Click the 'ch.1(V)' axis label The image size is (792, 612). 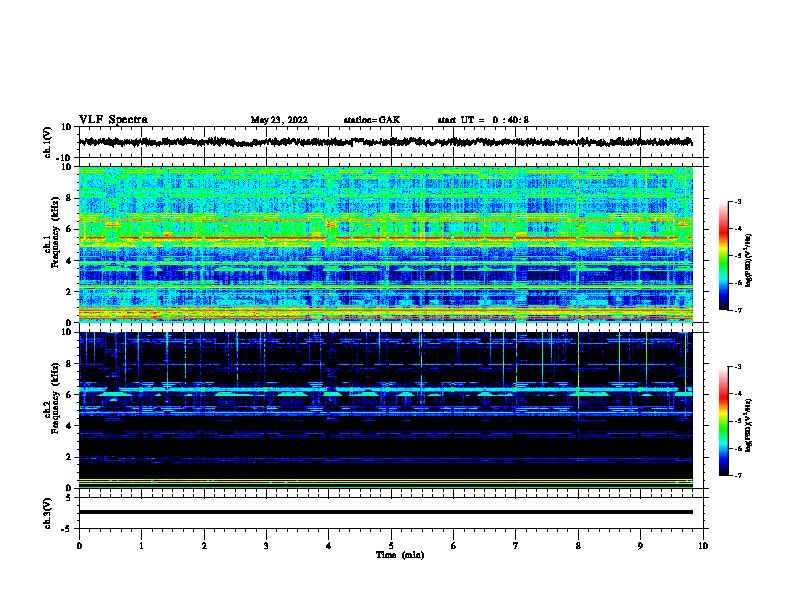pyautogui.click(x=47, y=142)
